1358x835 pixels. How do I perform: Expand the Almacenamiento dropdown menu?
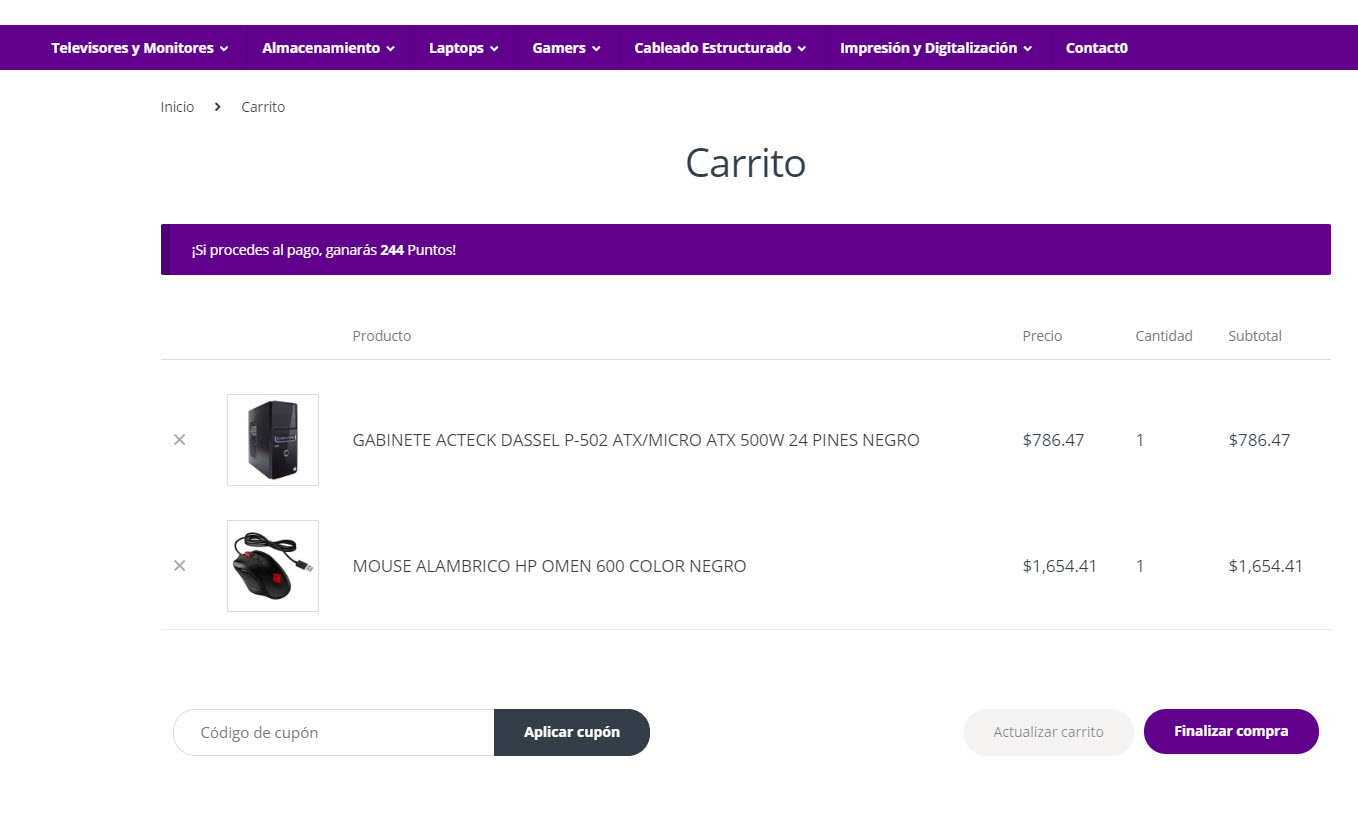tap(328, 48)
